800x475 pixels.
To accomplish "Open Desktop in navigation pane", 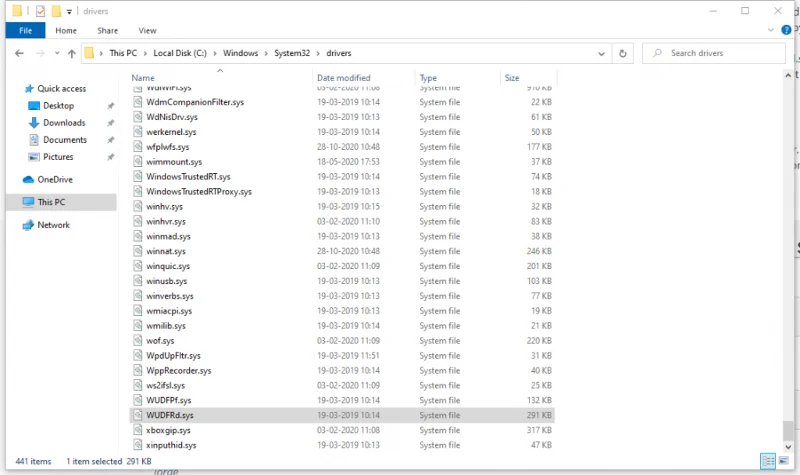I will pos(58,106).
